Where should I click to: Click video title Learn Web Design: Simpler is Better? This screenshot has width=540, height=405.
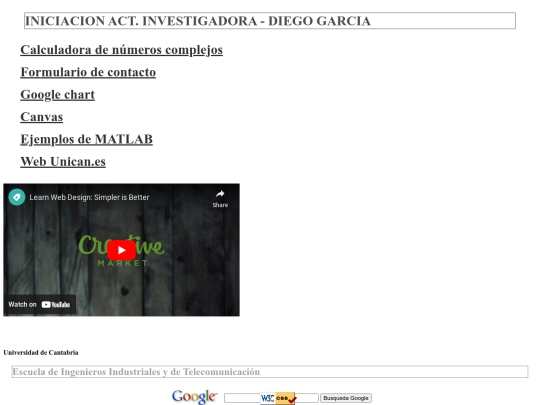89,197
